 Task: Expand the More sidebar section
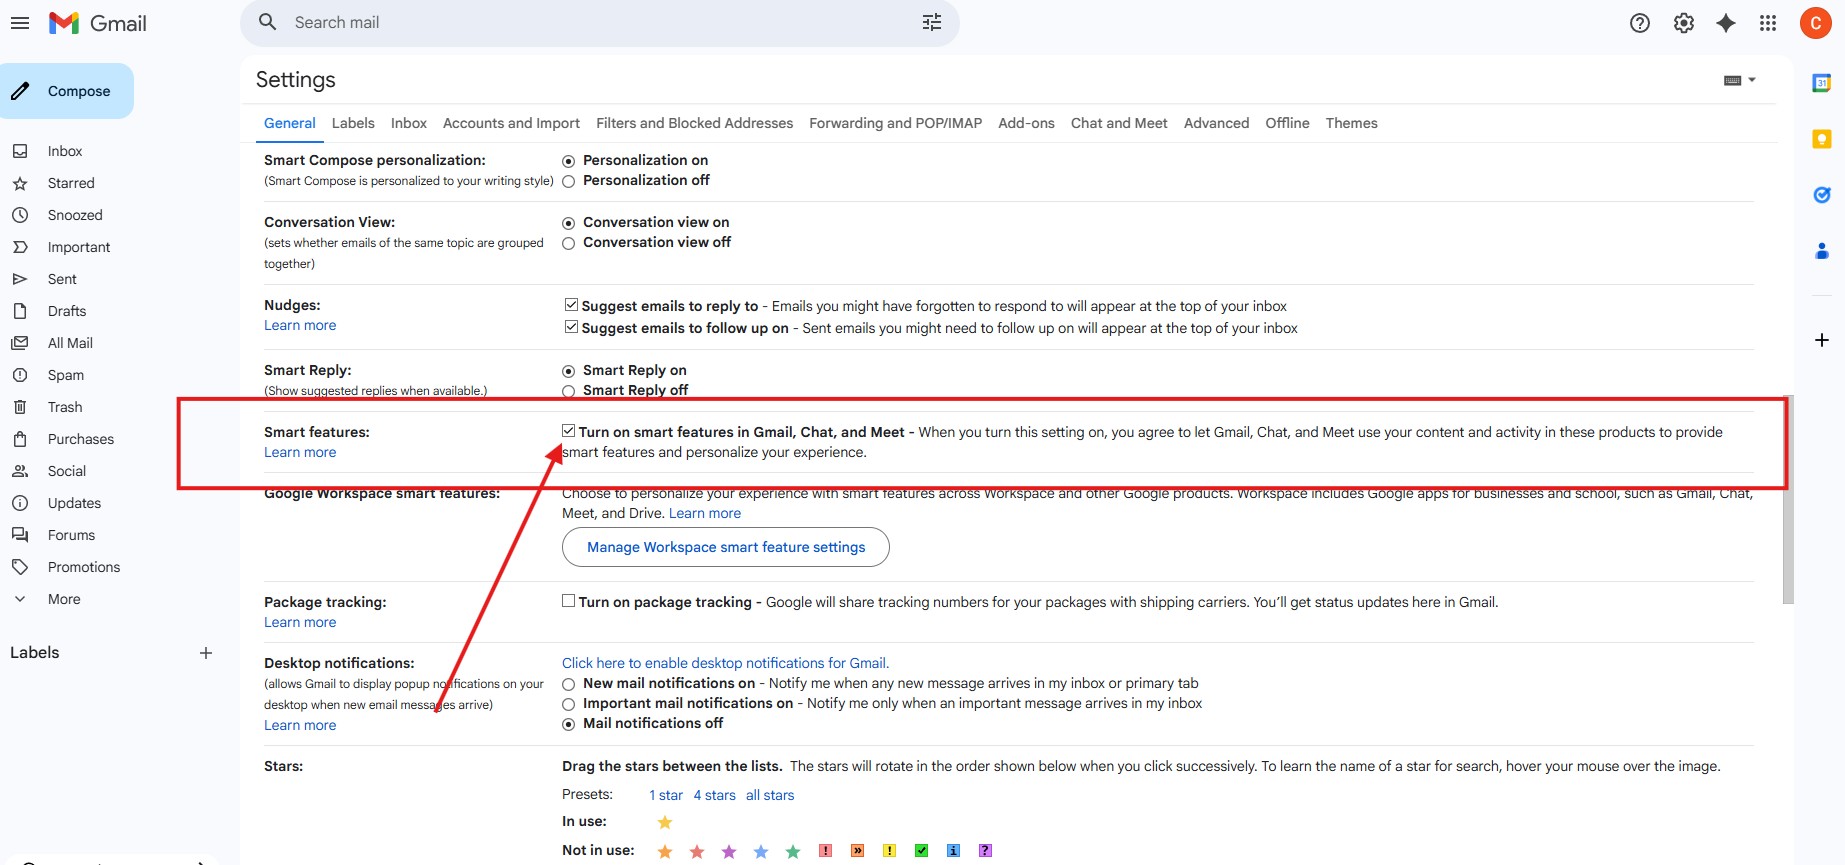click(x=64, y=599)
